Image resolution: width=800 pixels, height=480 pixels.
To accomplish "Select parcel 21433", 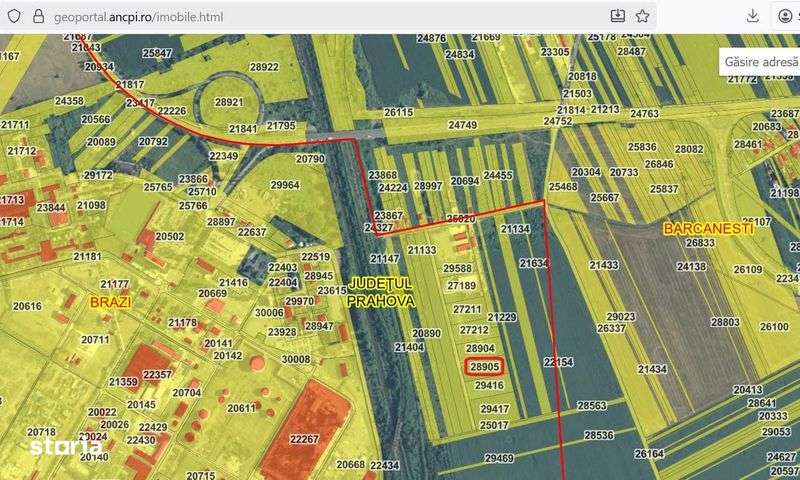I will click(x=604, y=265).
